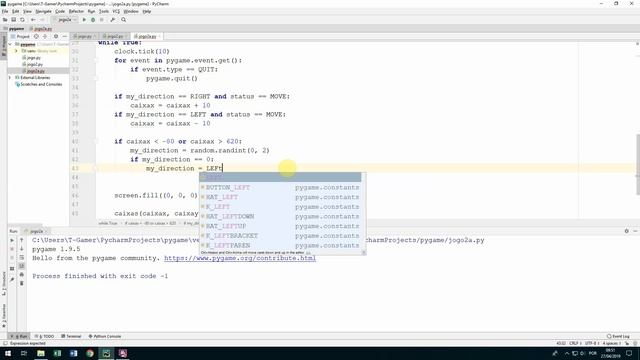Open the CRLF line separator dropdown

click(574, 343)
